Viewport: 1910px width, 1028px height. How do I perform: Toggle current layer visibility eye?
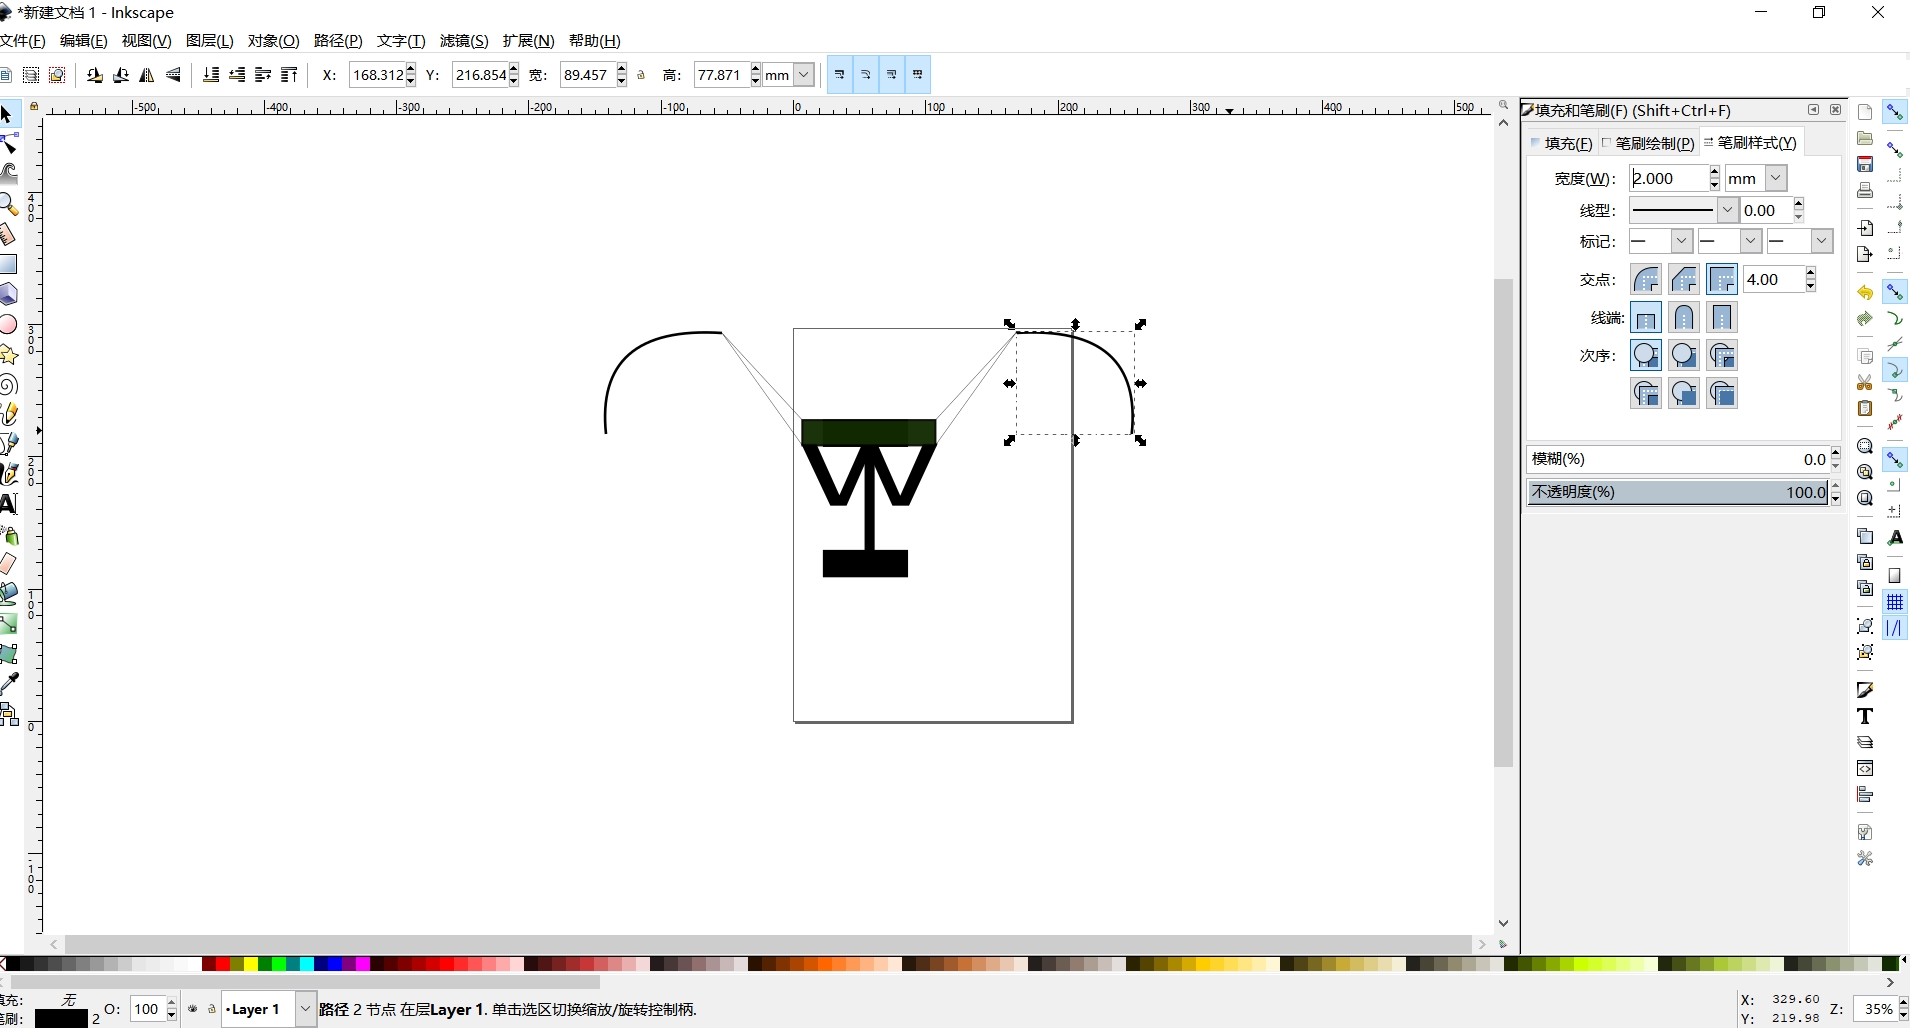[x=193, y=1009]
